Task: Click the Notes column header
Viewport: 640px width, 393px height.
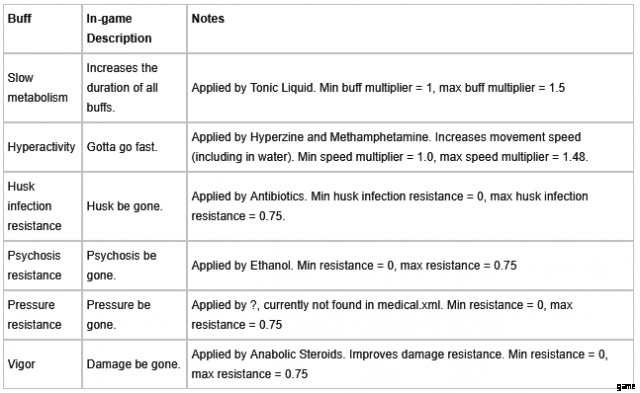Action: [208, 19]
